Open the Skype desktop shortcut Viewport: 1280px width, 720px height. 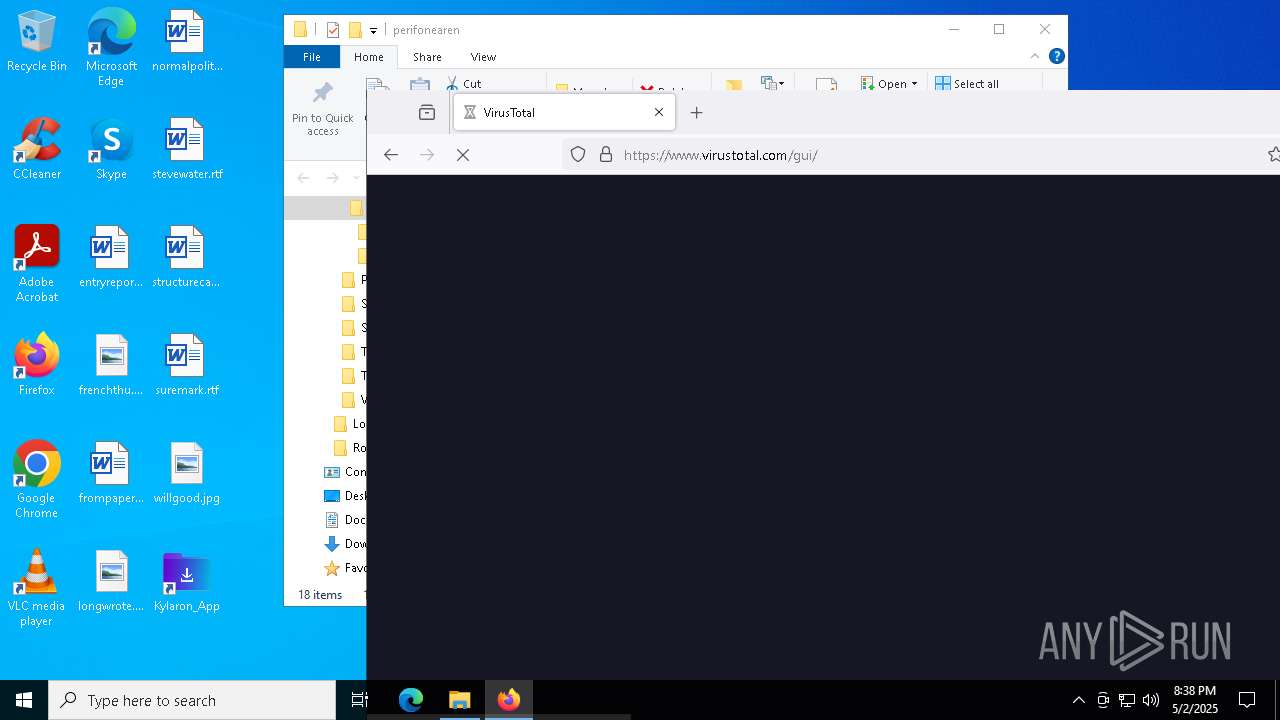point(111,150)
